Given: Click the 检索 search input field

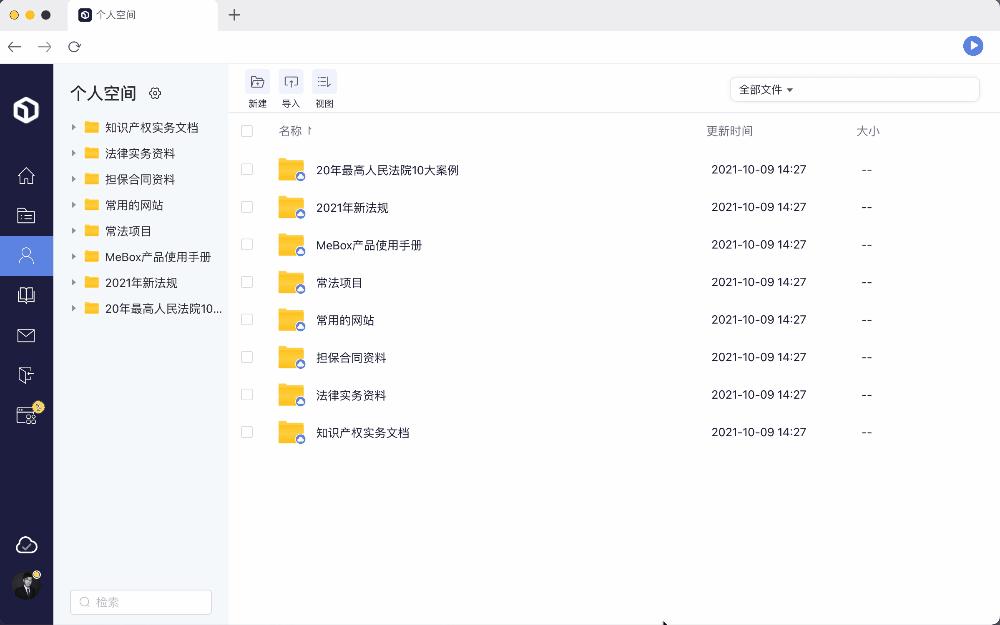Looking at the screenshot, I should (x=140, y=601).
